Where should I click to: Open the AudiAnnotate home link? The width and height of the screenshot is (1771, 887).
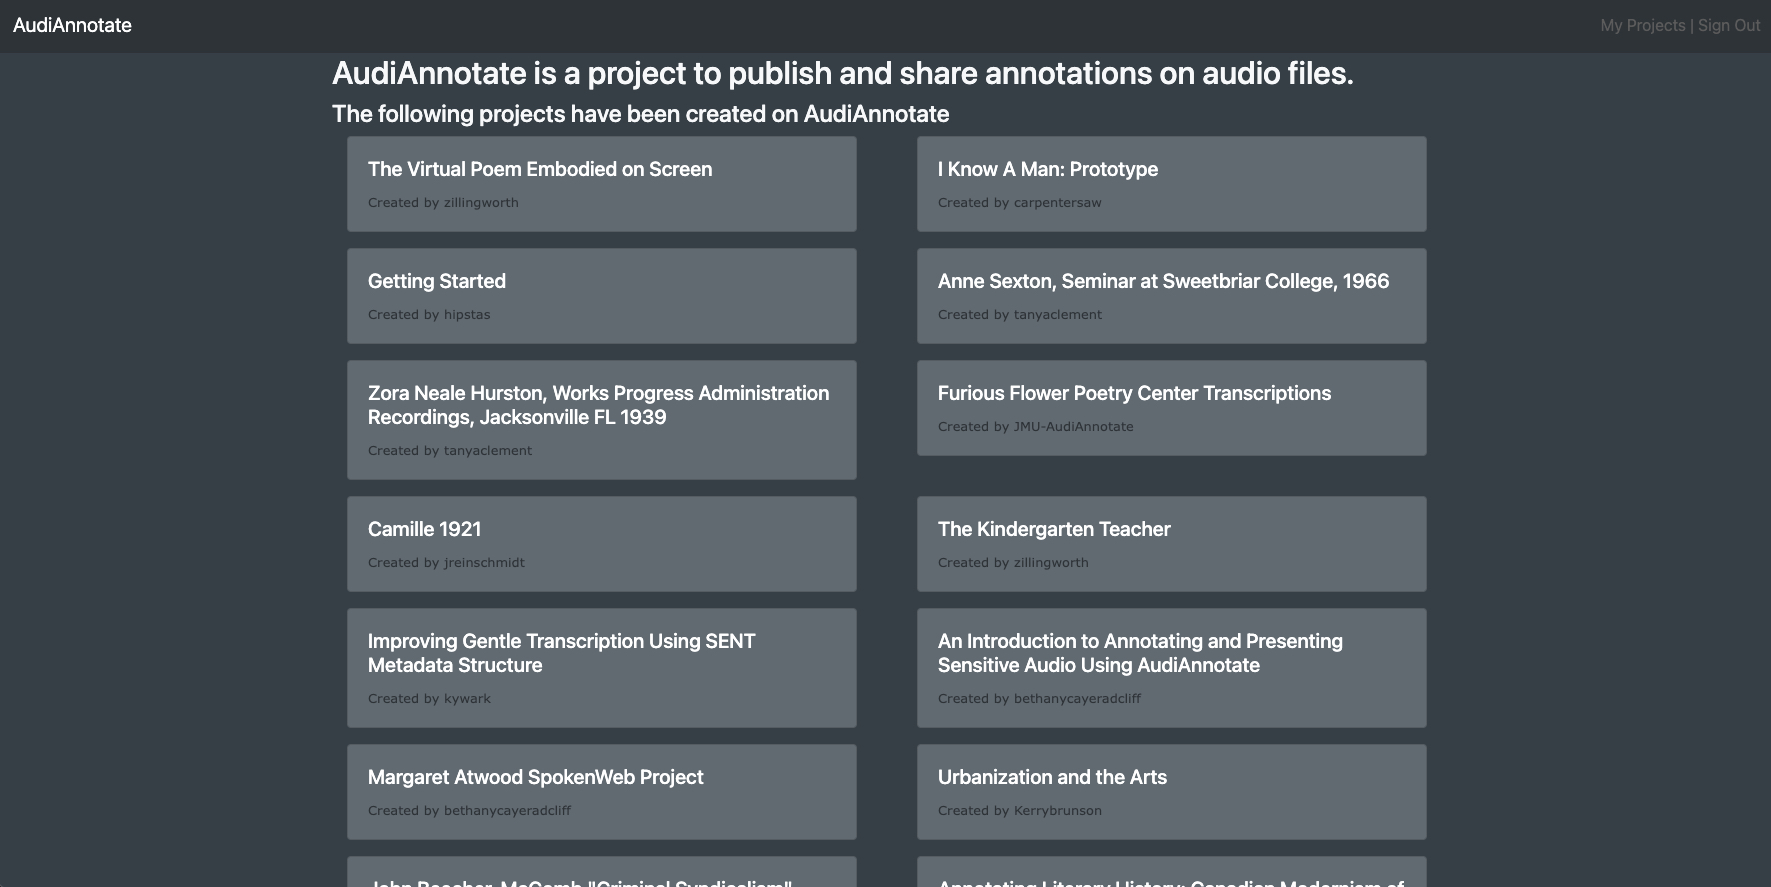(72, 25)
